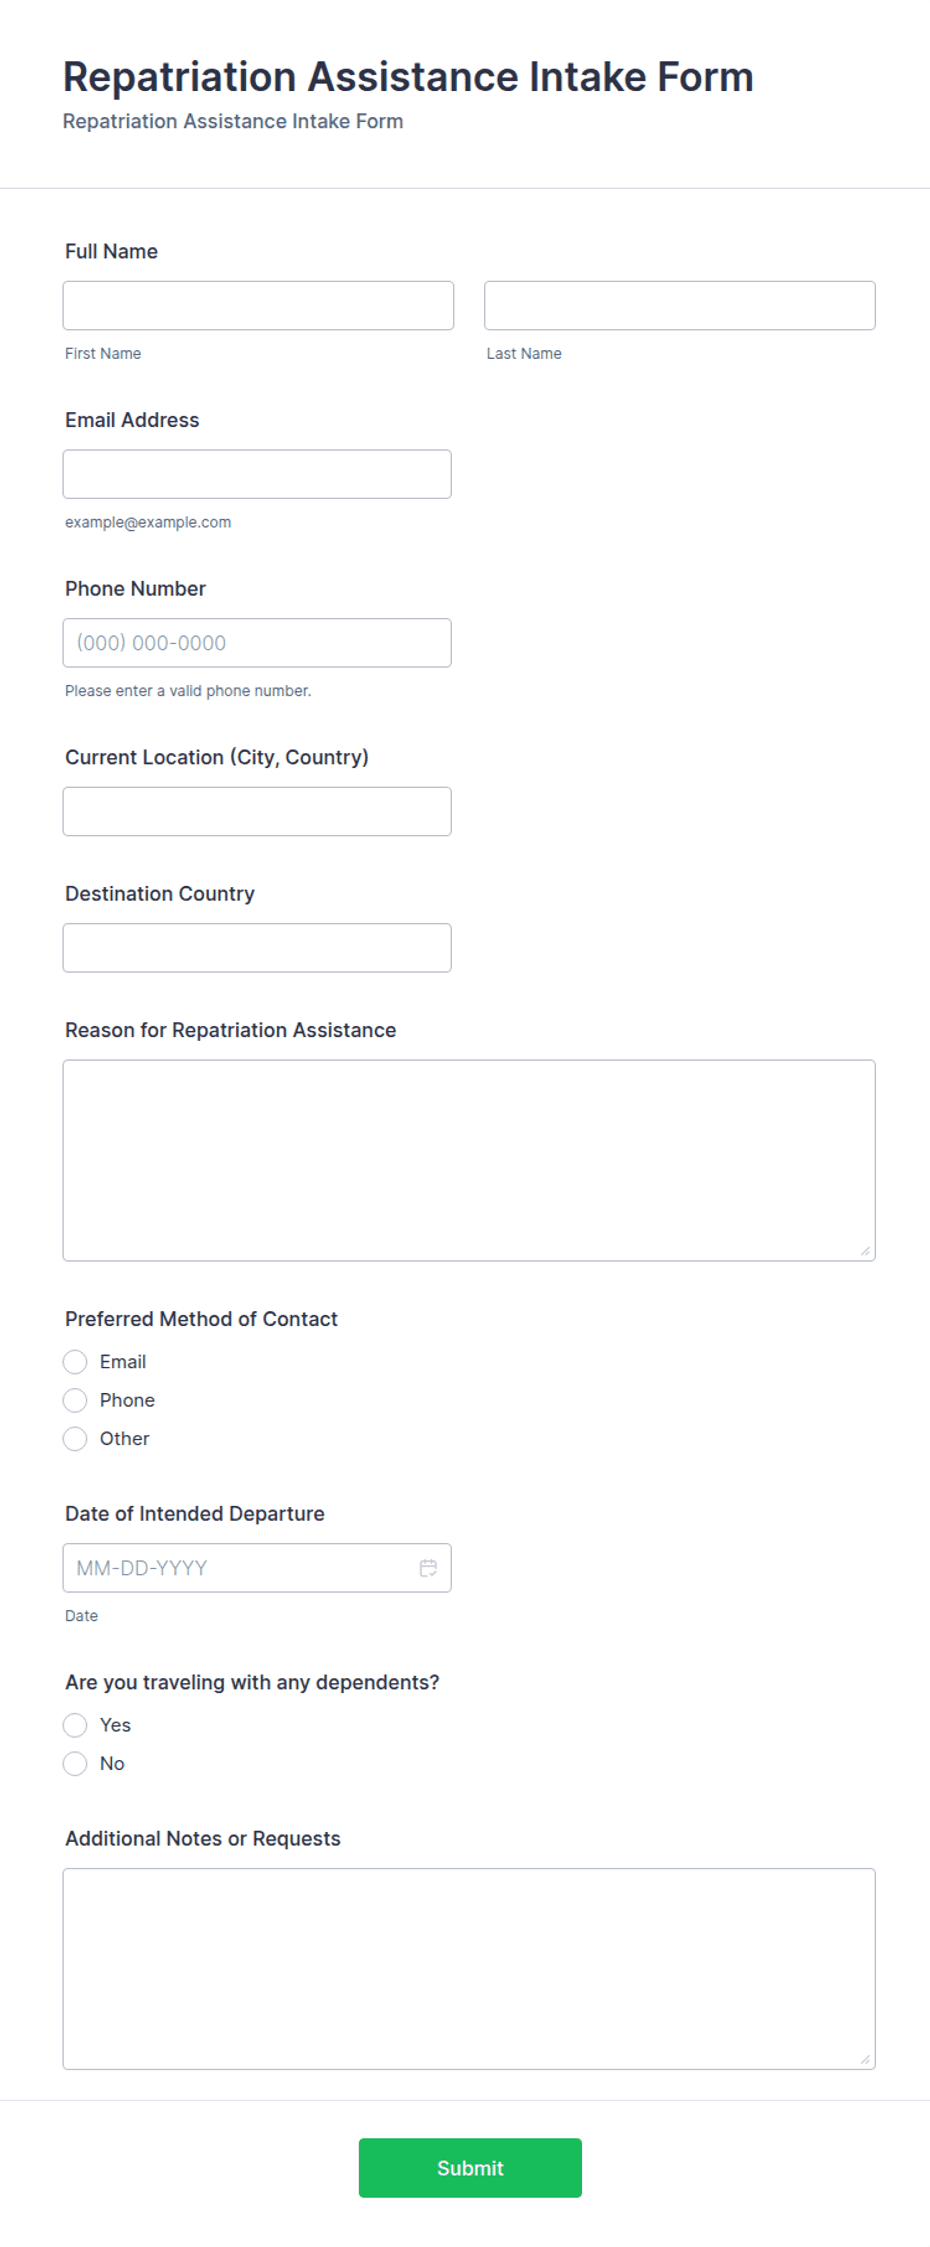Focus the Last Name input field
930x2247 pixels.
pyautogui.click(x=680, y=305)
